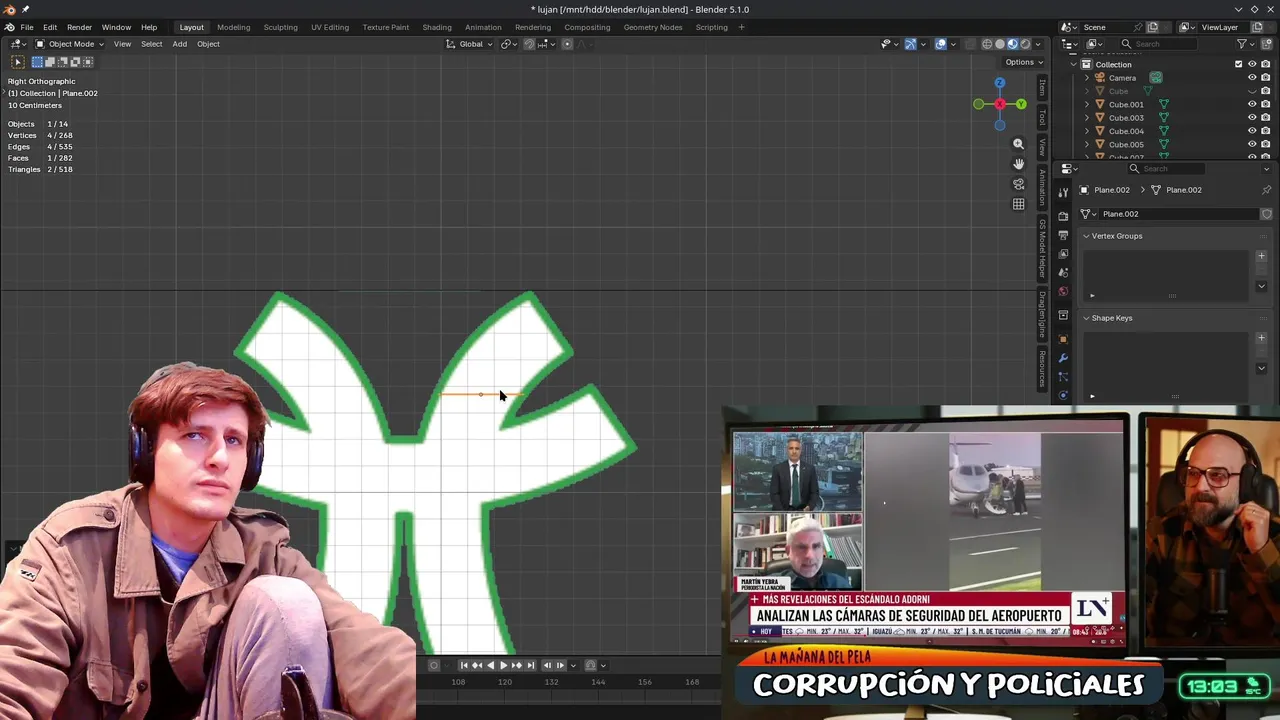The height and width of the screenshot is (720, 1280).
Task: Disable Cube.004 in renders via camera icon
Action: point(1265,131)
